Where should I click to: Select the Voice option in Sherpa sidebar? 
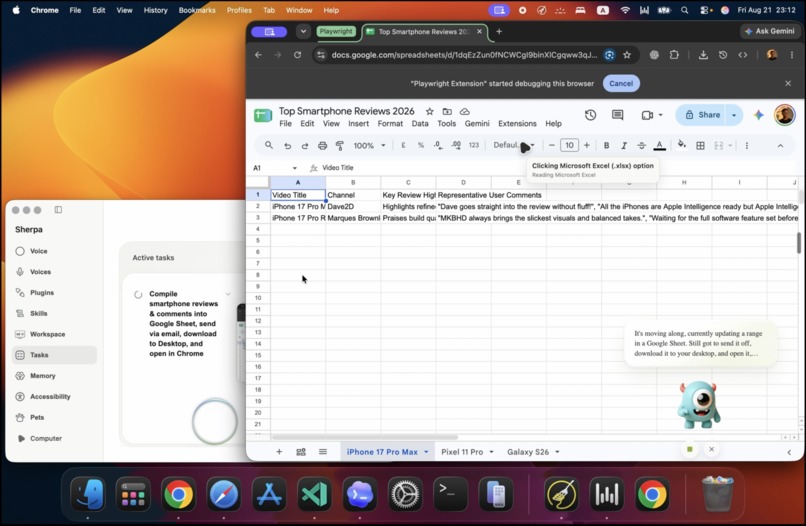[54, 251]
